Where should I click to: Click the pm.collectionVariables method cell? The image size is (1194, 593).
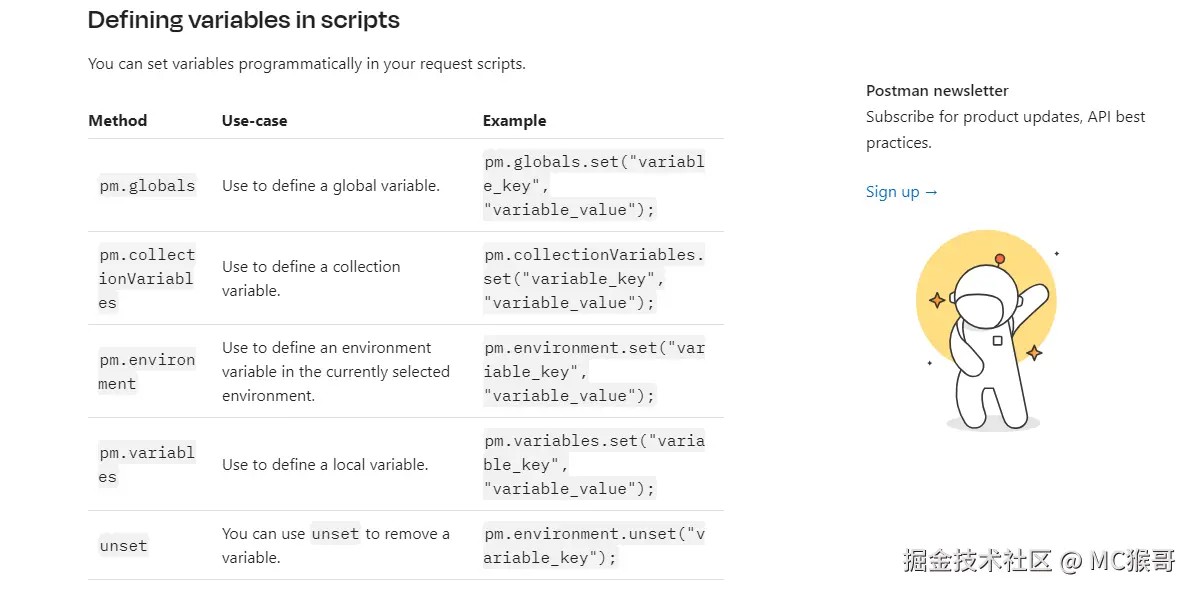(x=147, y=279)
